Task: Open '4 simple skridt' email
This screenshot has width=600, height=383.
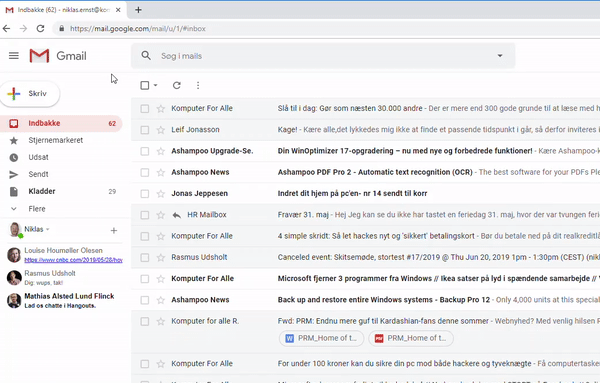Action: [365, 236]
